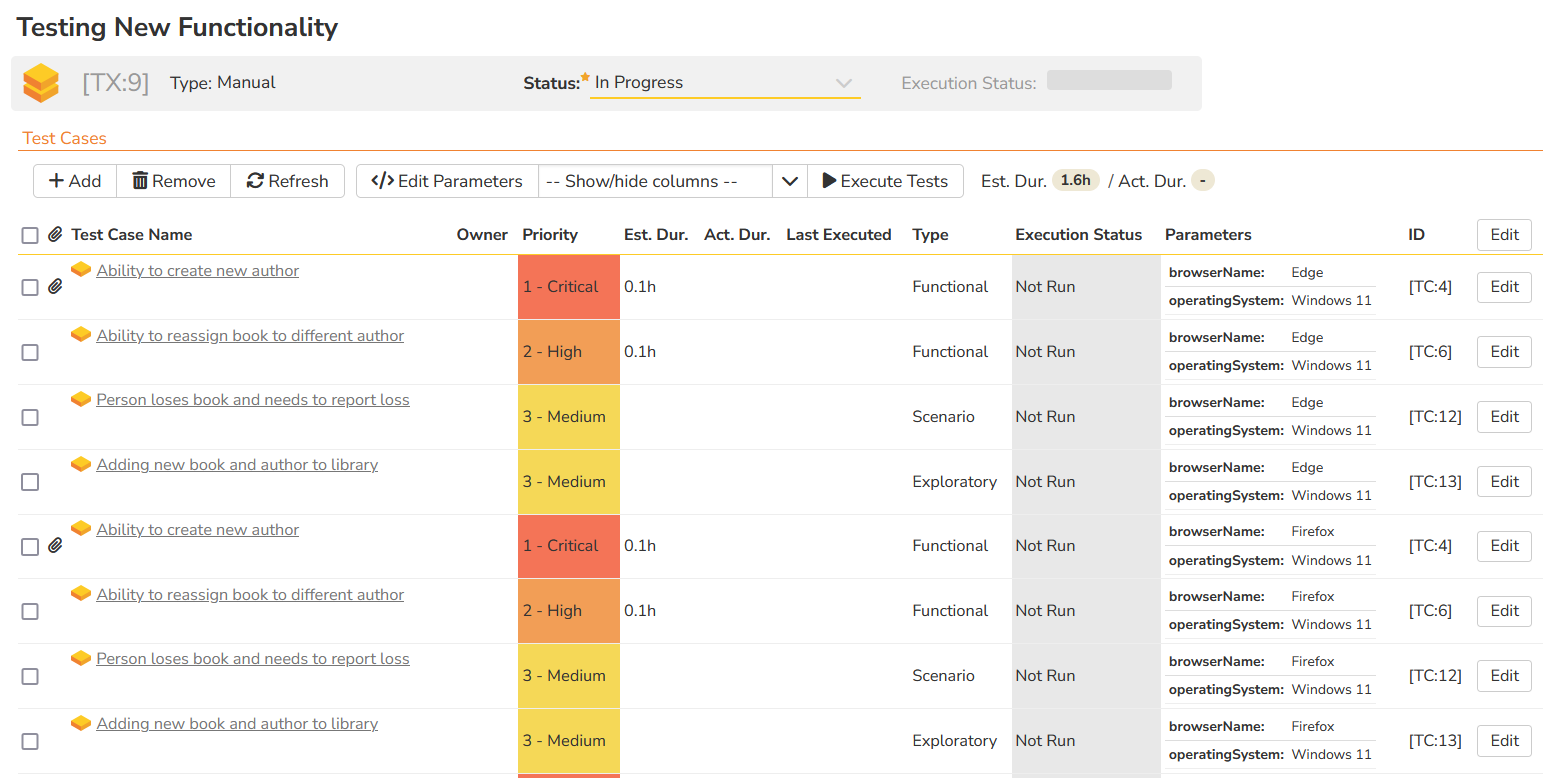The height and width of the screenshot is (778, 1561).
Task: Open the Edge 'Adding new book and author' link
Action: [x=237, y=465]
